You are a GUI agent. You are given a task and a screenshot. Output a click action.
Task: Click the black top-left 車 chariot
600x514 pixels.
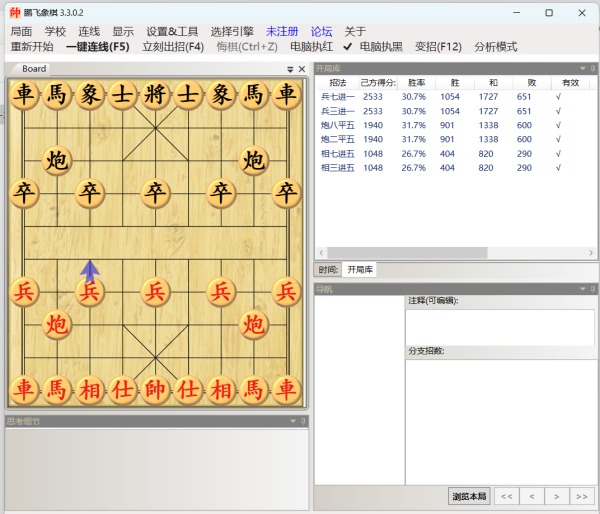tap(24, 95)
